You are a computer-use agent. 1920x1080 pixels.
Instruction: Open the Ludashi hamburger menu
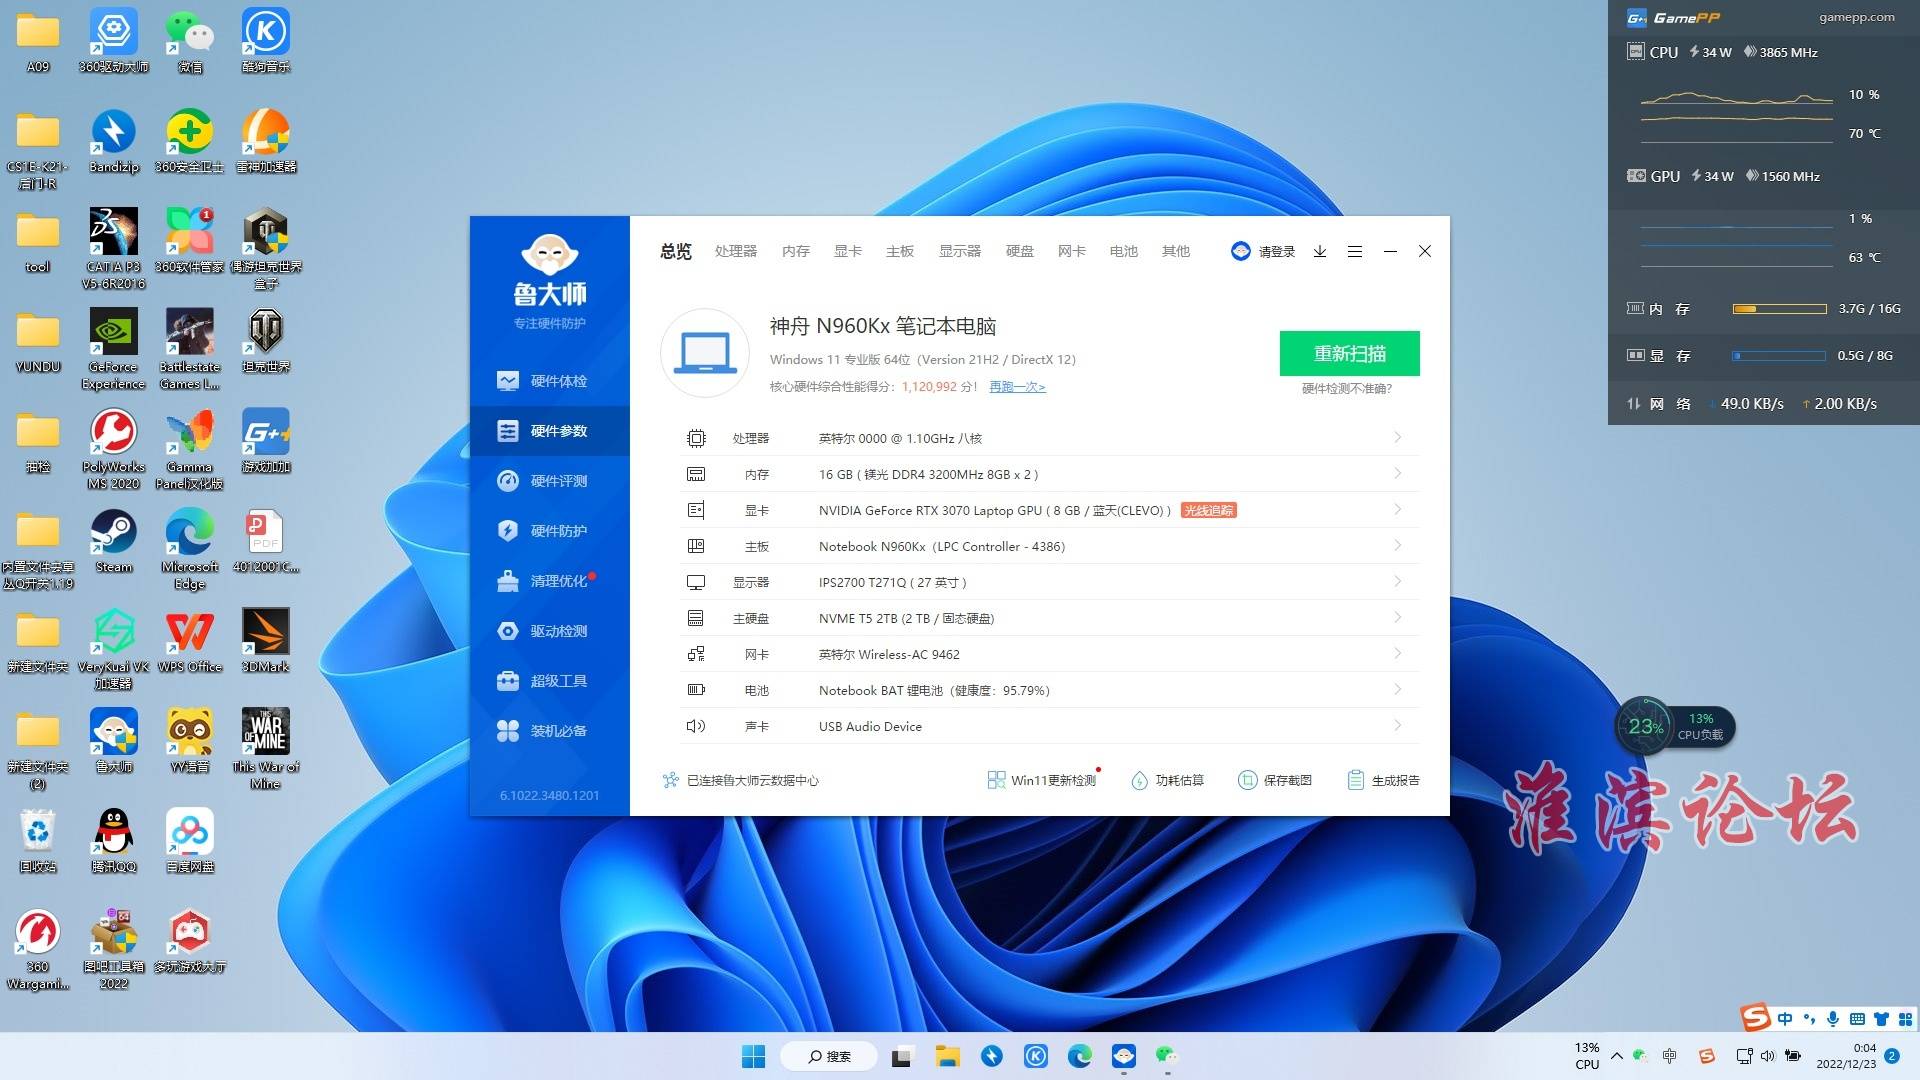pyautogui.click(x=1355, y=251)
